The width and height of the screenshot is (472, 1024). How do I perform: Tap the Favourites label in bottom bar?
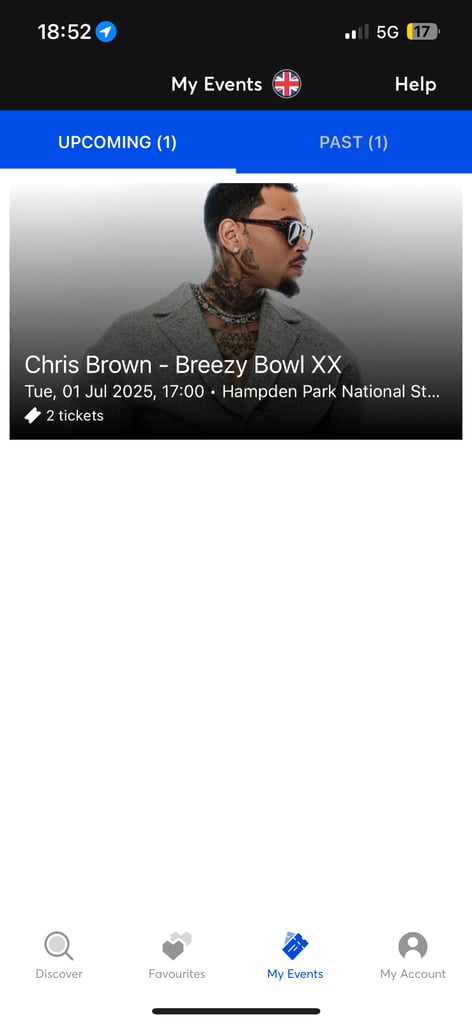coord(177,974)
